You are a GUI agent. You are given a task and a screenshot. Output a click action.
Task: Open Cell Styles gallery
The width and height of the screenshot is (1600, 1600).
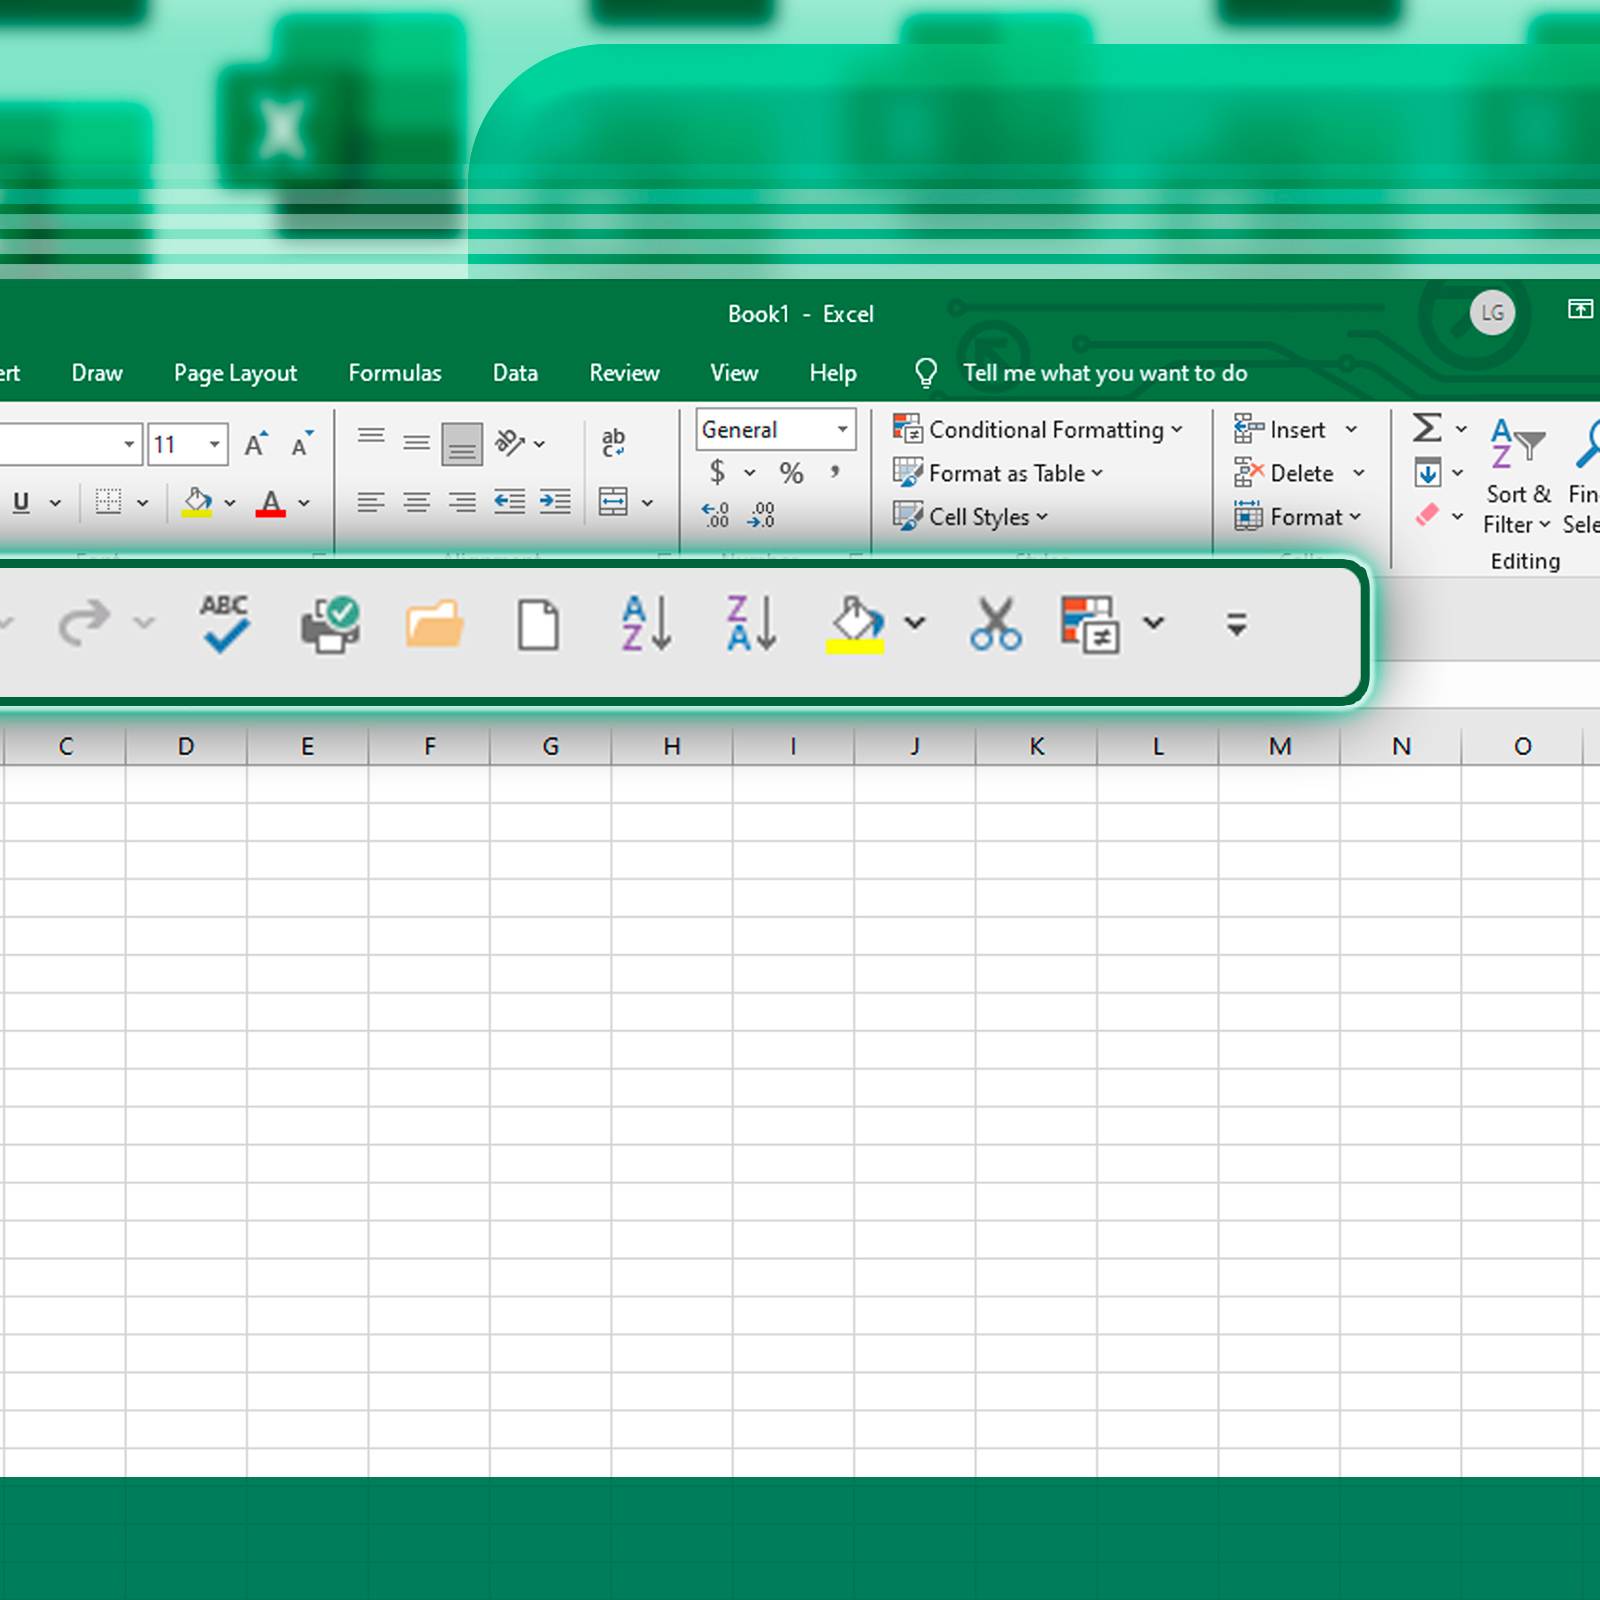(x=970, y=517)
